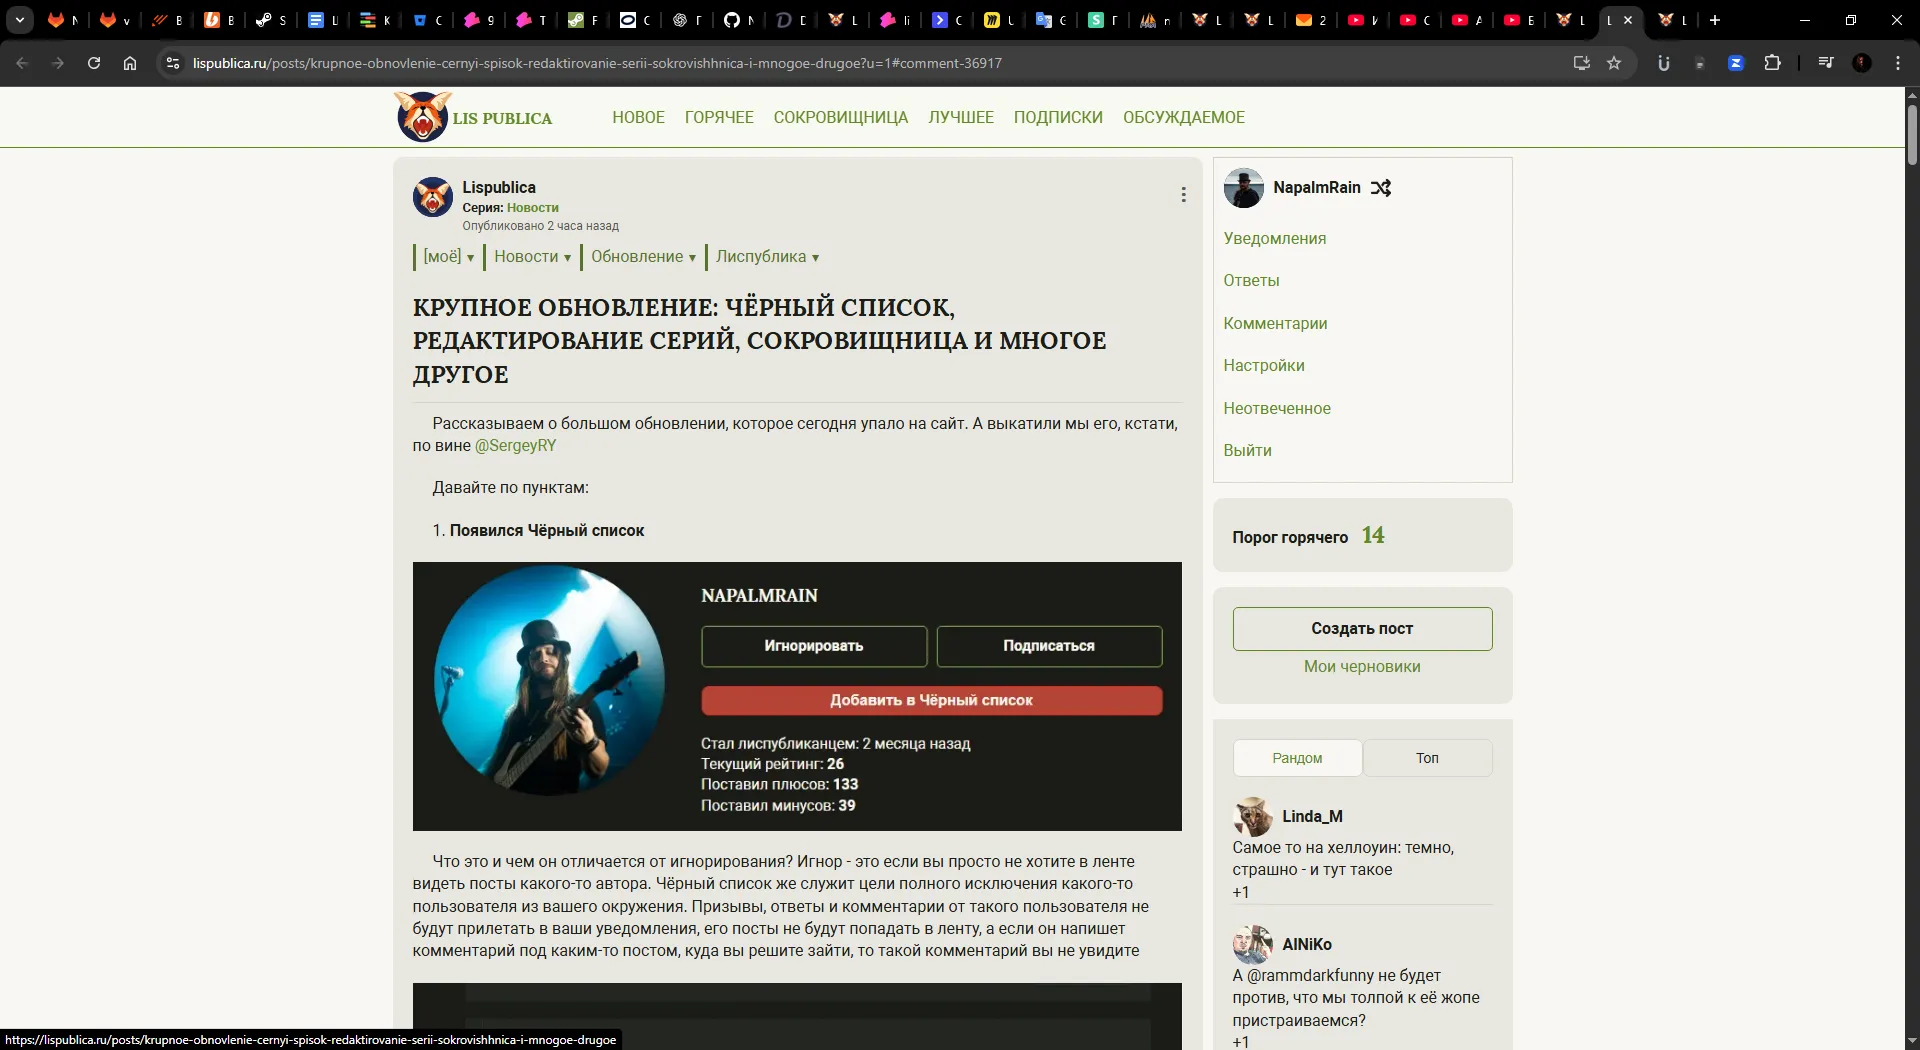
Task: Expand the Обновление tag dropdown
Action: tap(643, 257)
